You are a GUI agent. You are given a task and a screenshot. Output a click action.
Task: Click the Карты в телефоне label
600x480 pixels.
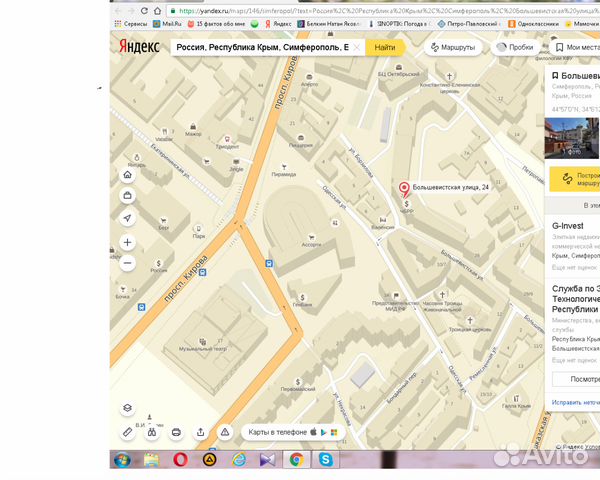coord(277,432)
